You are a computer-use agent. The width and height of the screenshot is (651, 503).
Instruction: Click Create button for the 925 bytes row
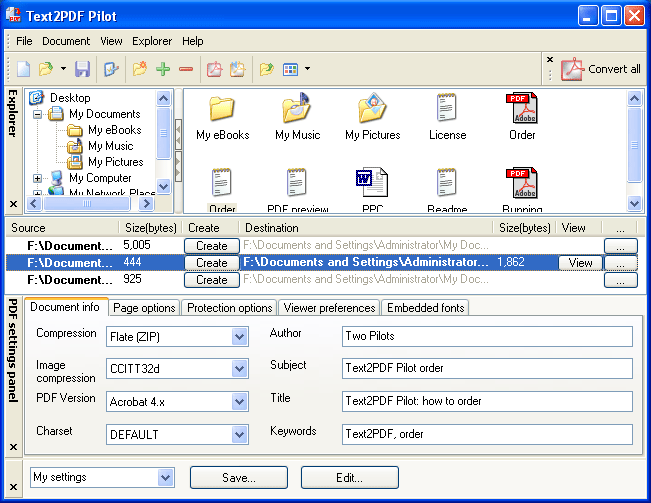pos(212,280)
